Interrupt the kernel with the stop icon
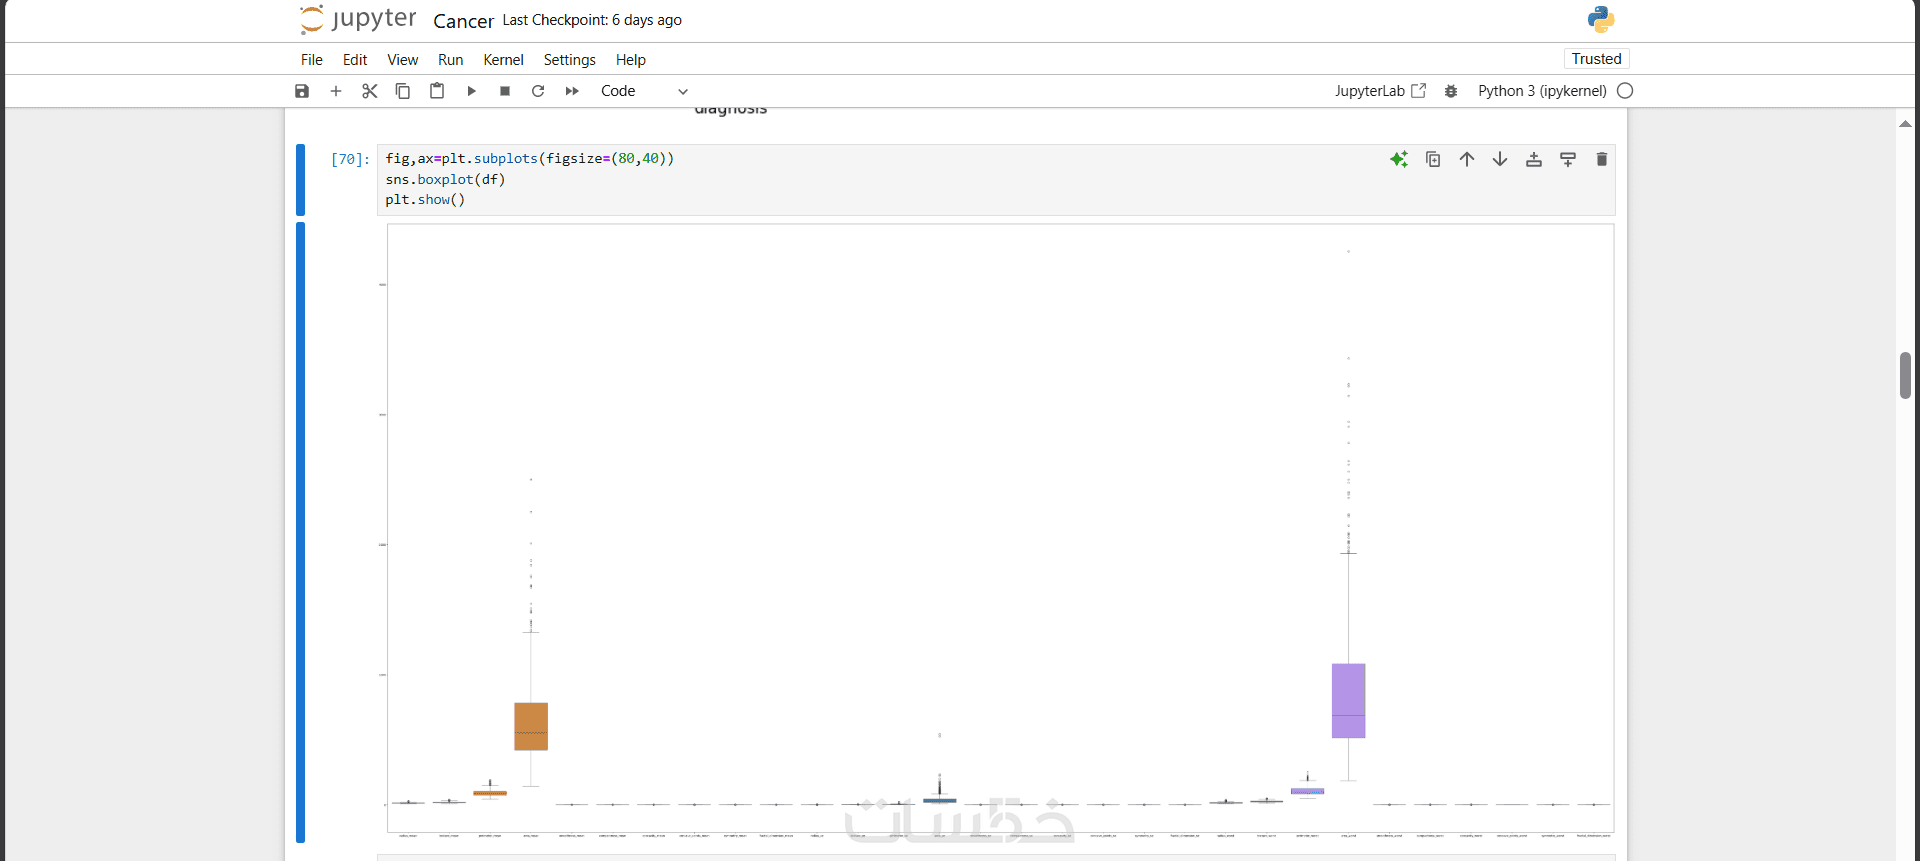Viewport: 1920px width, 861px height. pyautogui.click(x=505, y=91)
